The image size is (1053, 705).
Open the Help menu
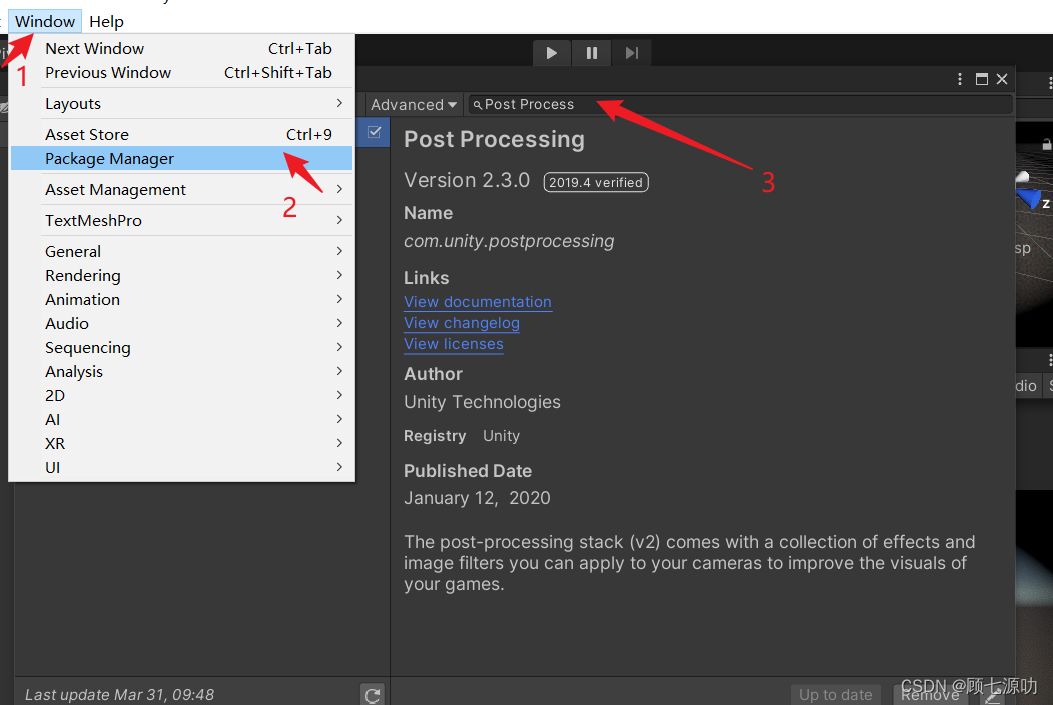[106, 21]
